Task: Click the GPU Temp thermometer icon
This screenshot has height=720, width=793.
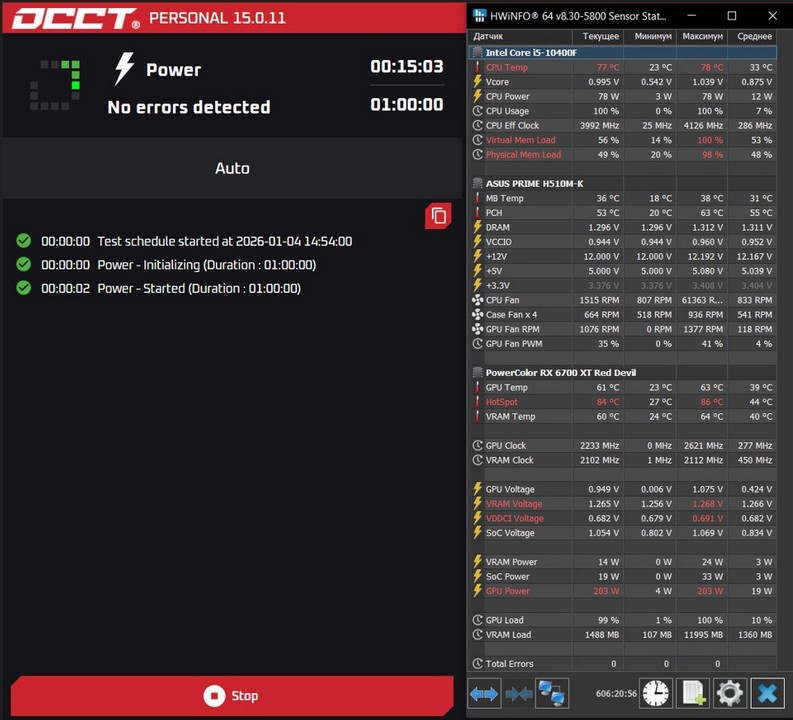Action: [477, 387]
